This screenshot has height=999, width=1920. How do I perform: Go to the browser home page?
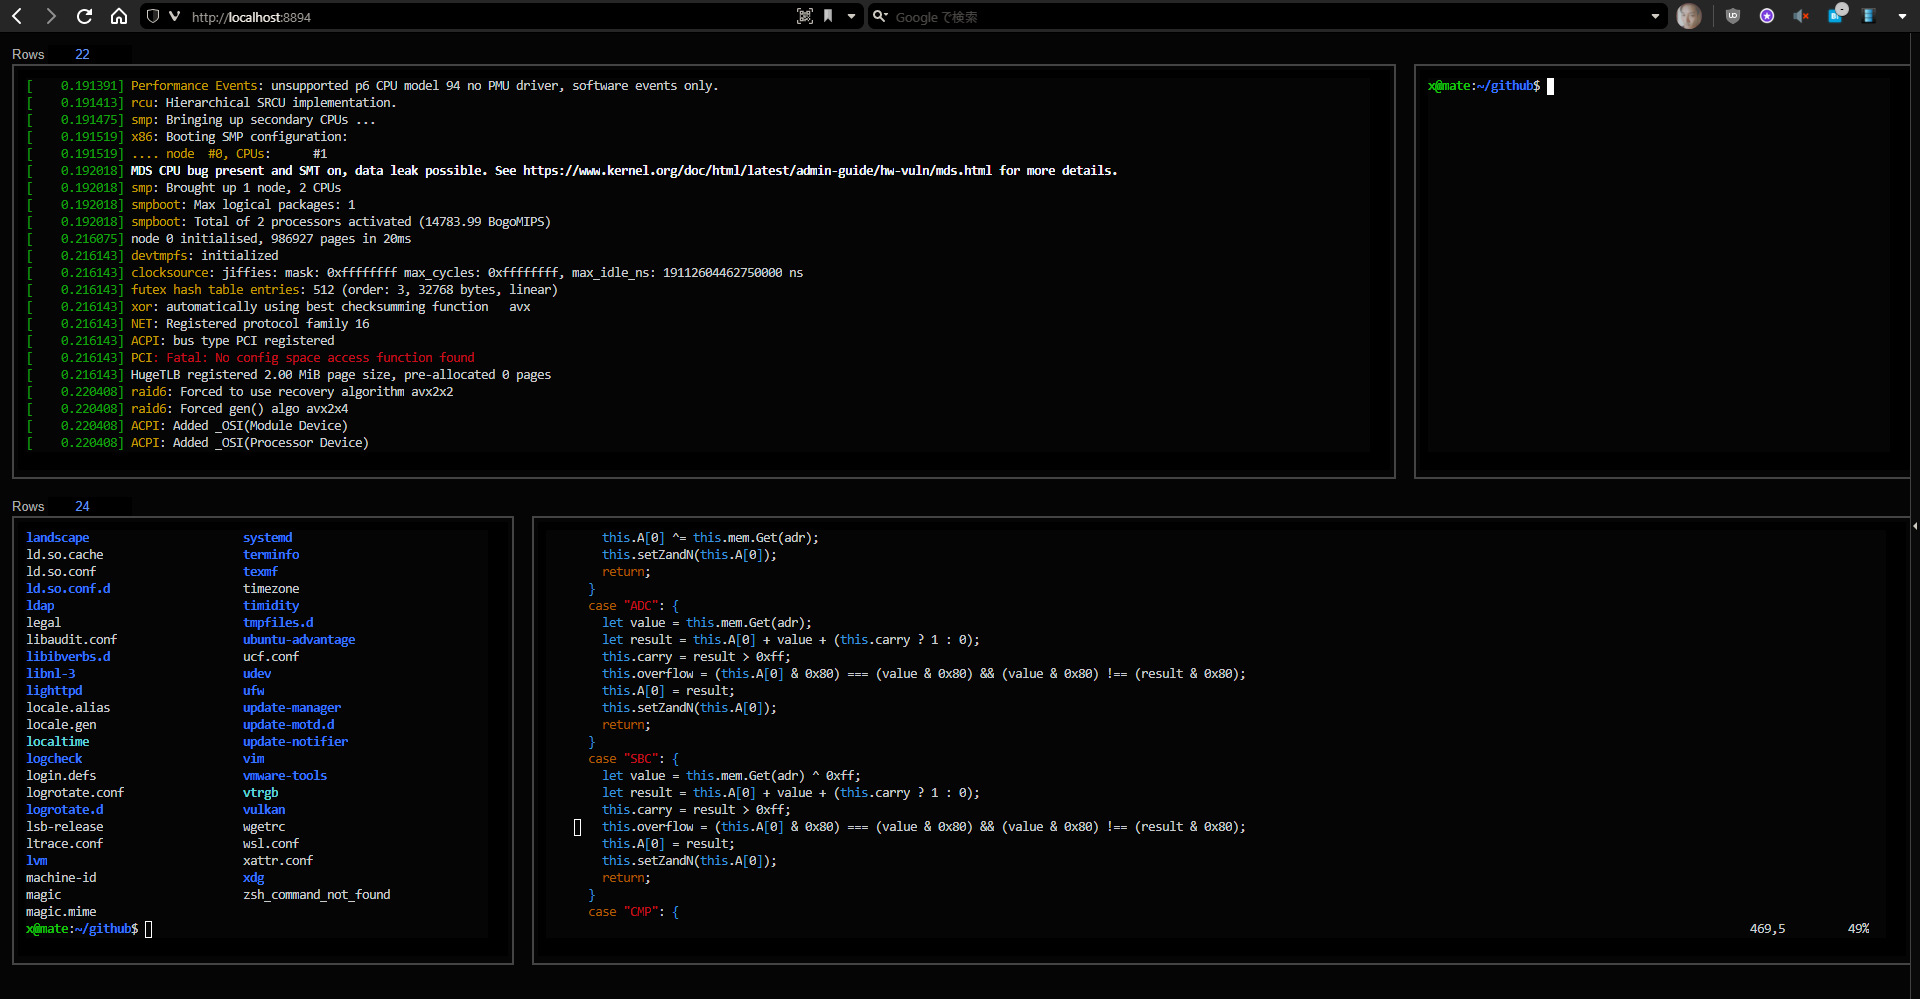(x=118, y=16)
